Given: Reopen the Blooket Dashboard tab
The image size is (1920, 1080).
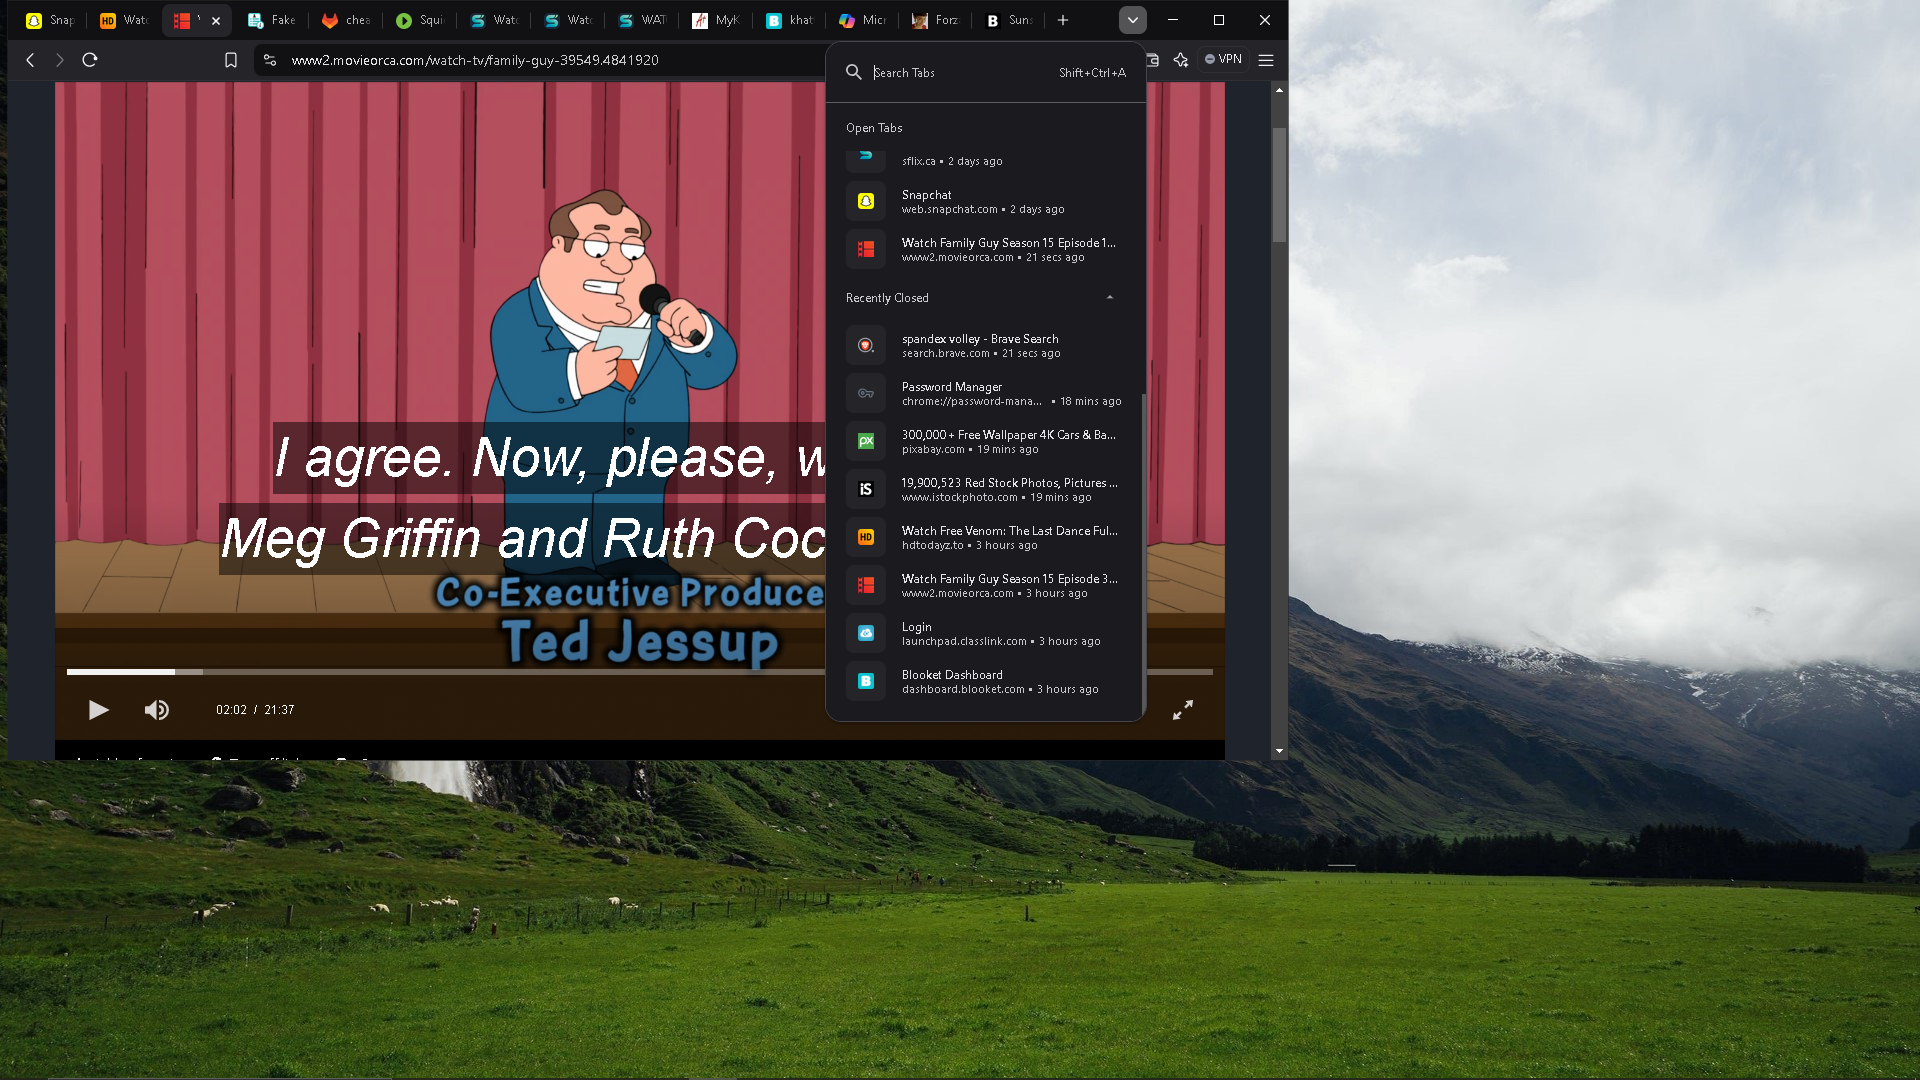Looking at the screenshot, I should tap(985, 682).
